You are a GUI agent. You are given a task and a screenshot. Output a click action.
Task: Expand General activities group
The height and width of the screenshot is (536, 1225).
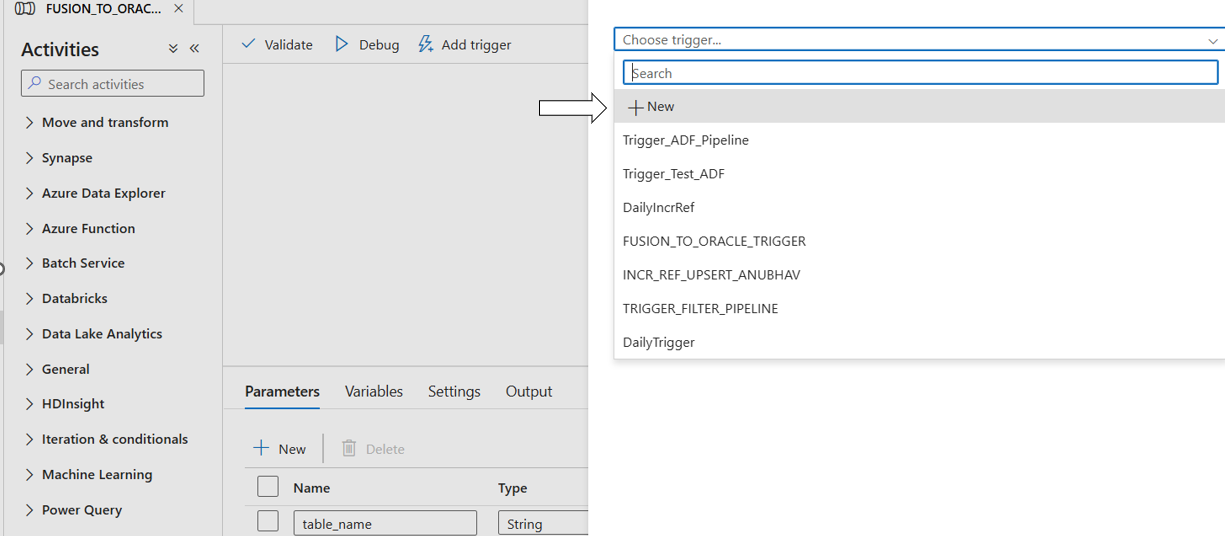coord(65,369)
